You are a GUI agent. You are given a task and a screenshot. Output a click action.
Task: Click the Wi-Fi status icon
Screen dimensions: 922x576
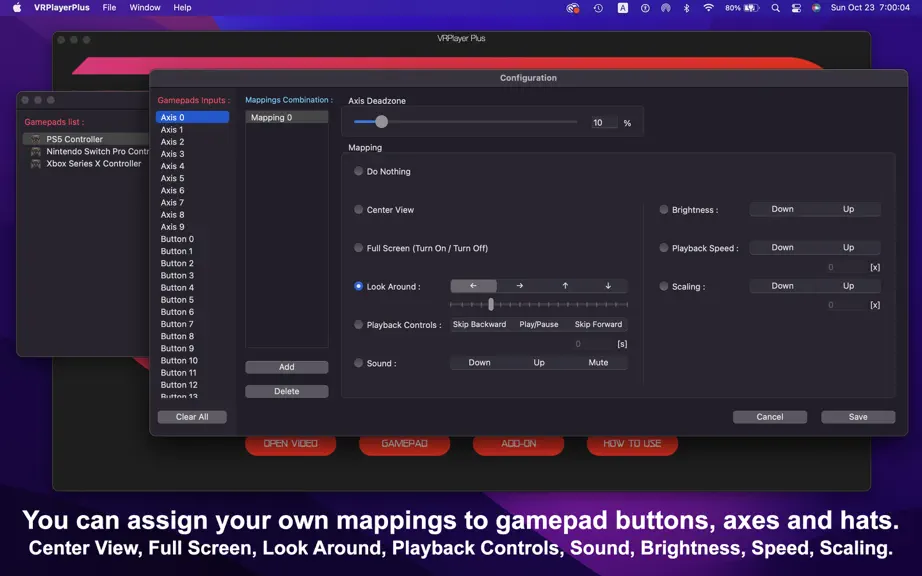click(x=709, y=8)
